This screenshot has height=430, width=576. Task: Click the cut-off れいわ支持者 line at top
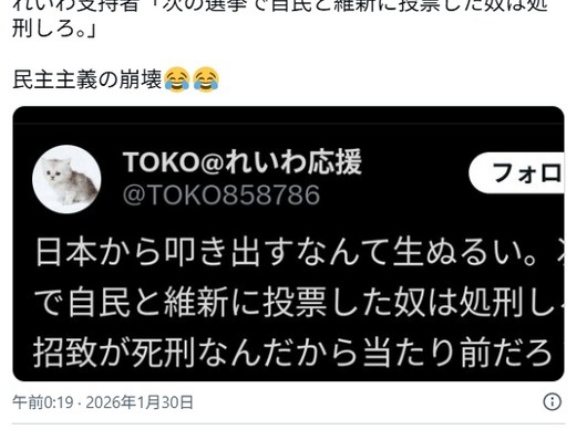[281, 6]
